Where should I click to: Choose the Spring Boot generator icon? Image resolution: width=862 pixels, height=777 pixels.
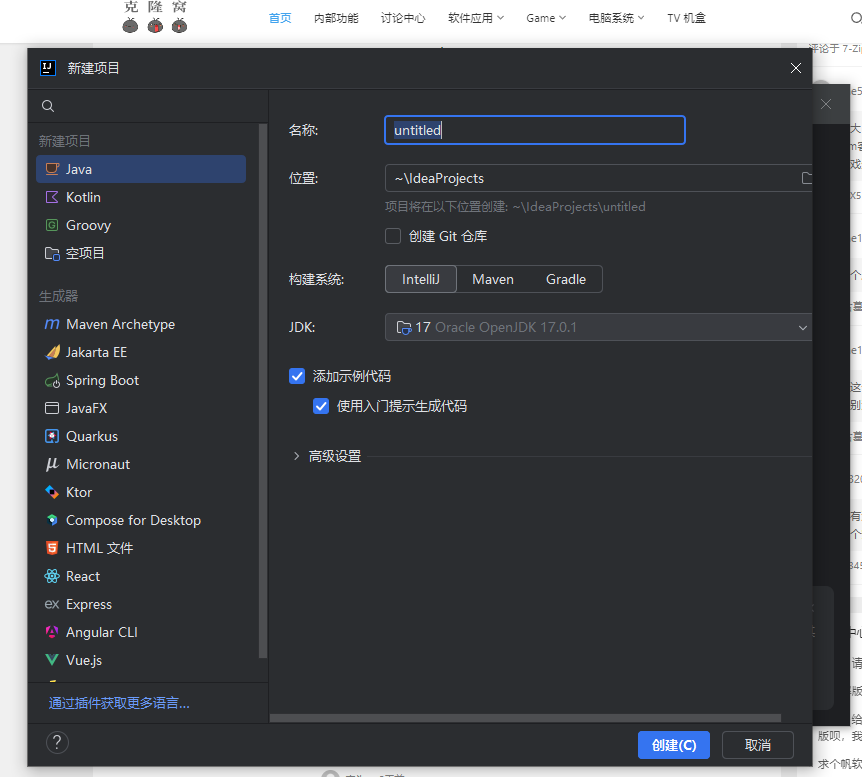coord(52,380)
